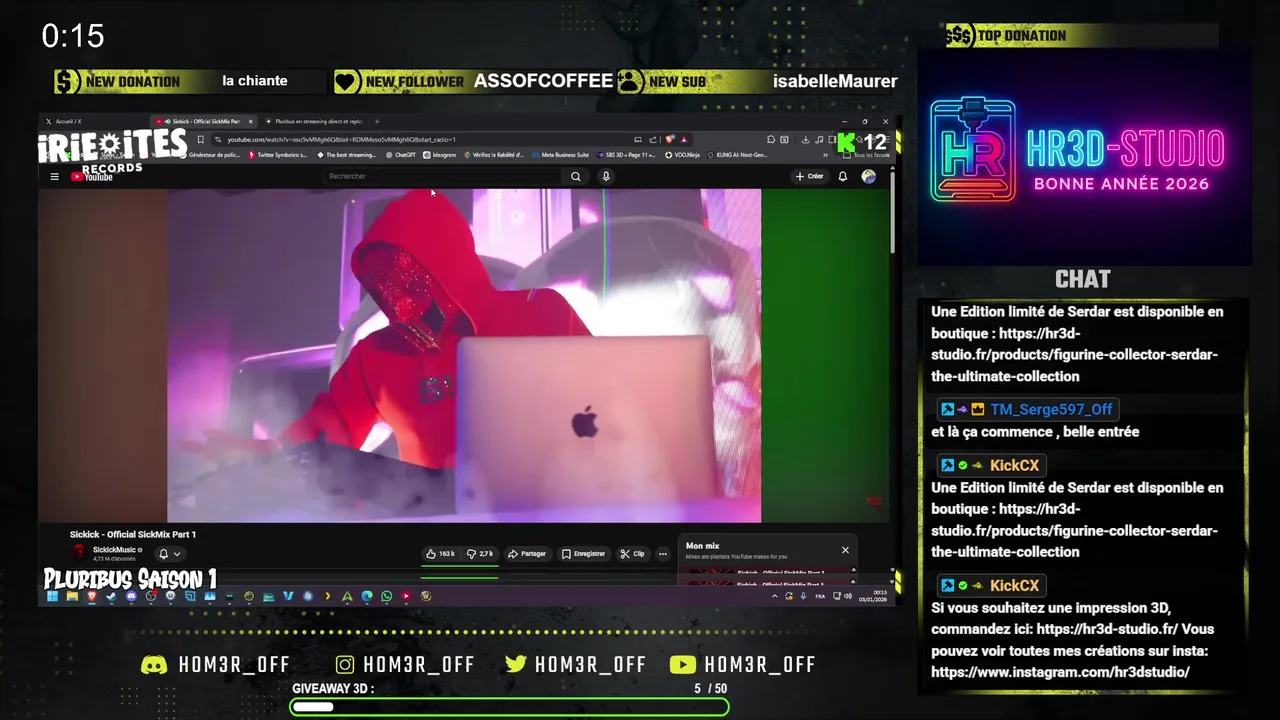Image resolution: width=1280 pixels, height=720 pixels.
Task: Click the playing SickMix video frame
Action: [x=464, y=355]
